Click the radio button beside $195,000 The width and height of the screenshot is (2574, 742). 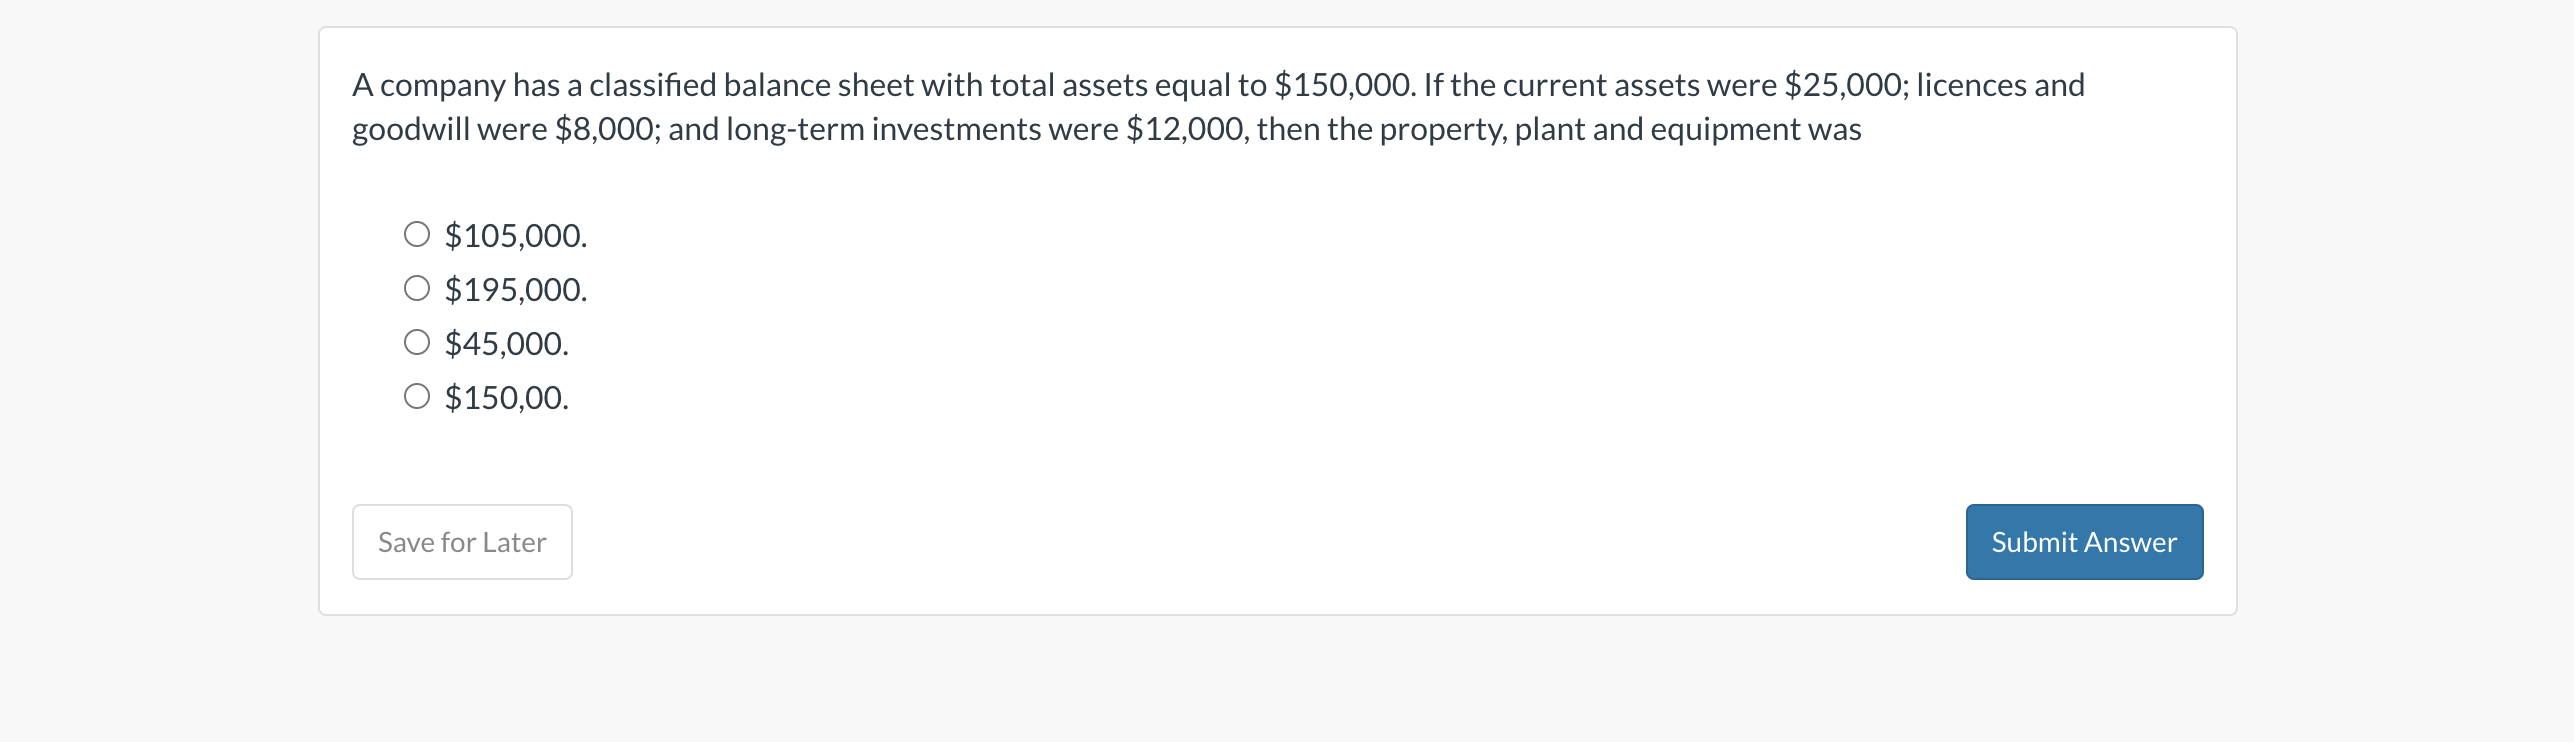pos(417,288)
